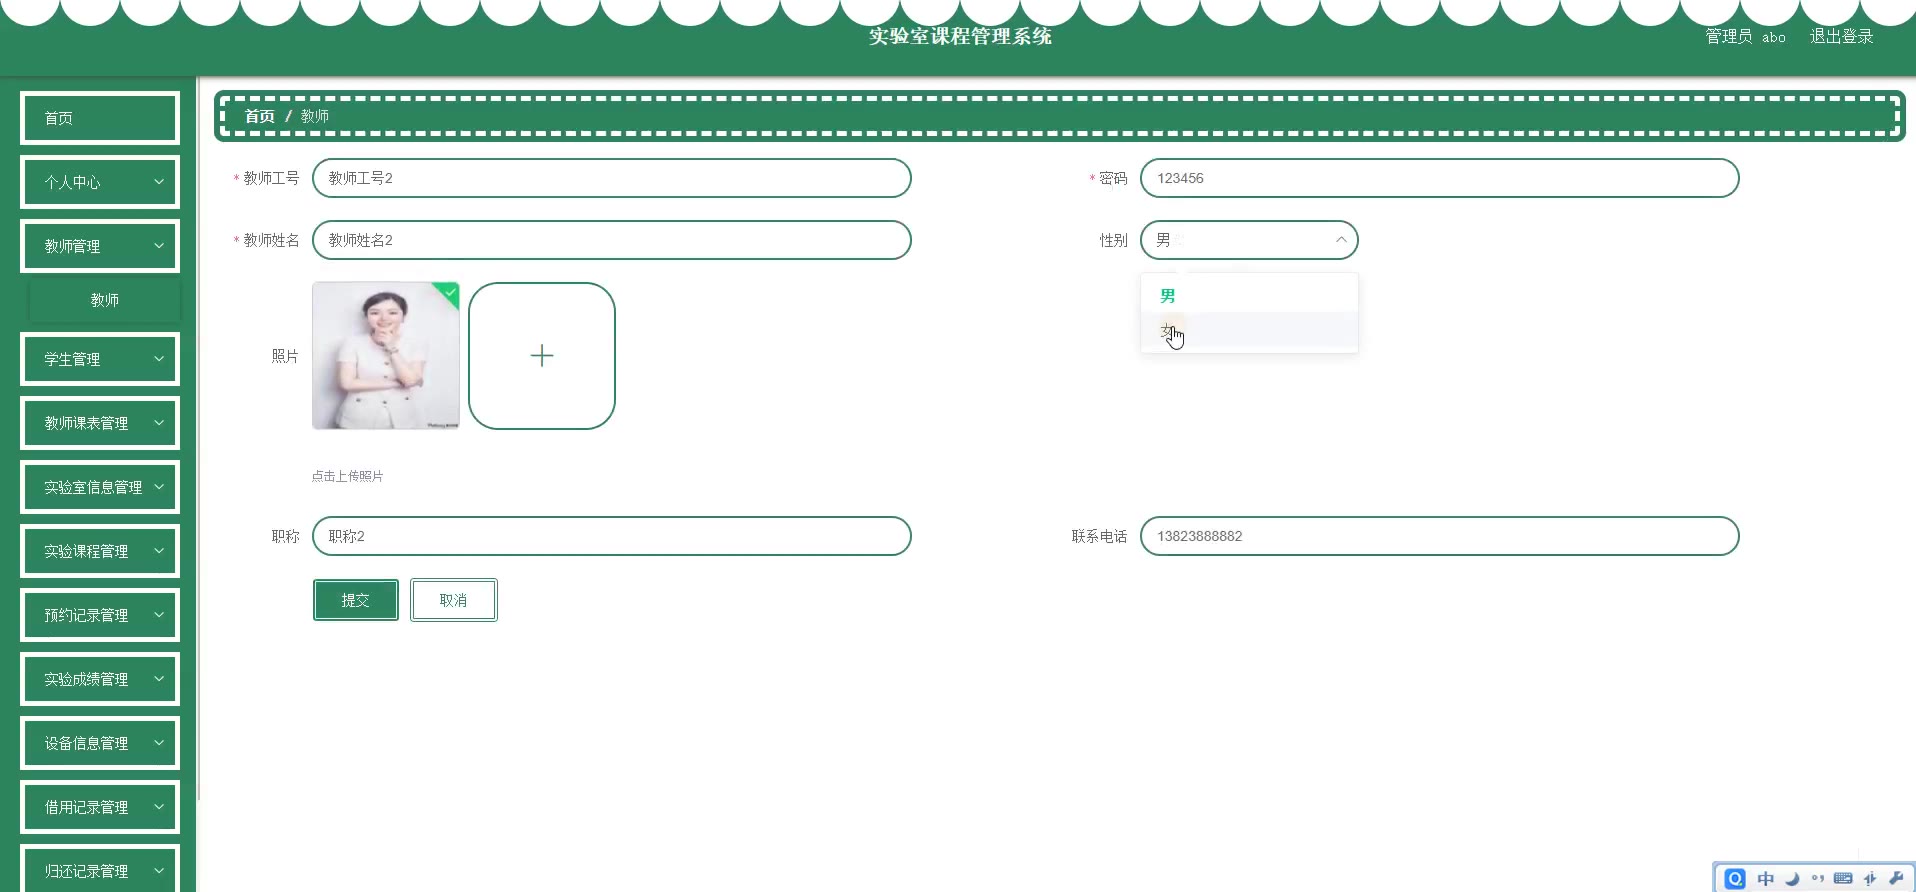Toggle Chinese input mode '中' icon
The image size is (1916, 892).
pyautogui.click(x=1766, y=878)
